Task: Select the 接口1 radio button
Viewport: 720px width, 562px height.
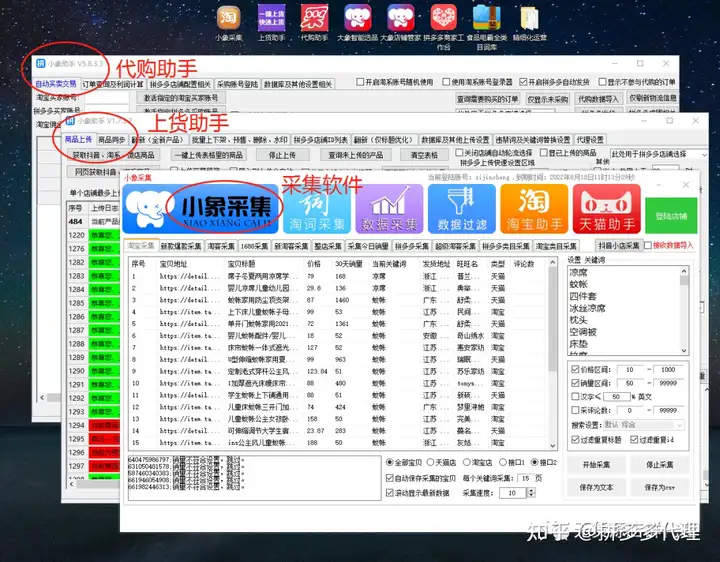Action: coord(503,462)
